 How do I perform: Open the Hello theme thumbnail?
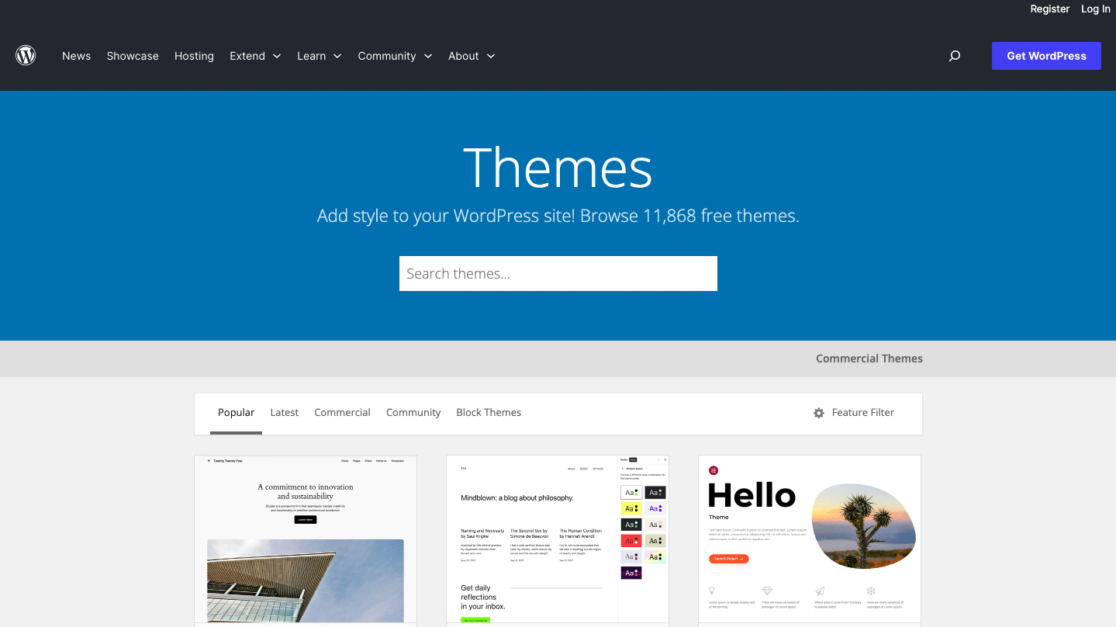coord(809,540)
